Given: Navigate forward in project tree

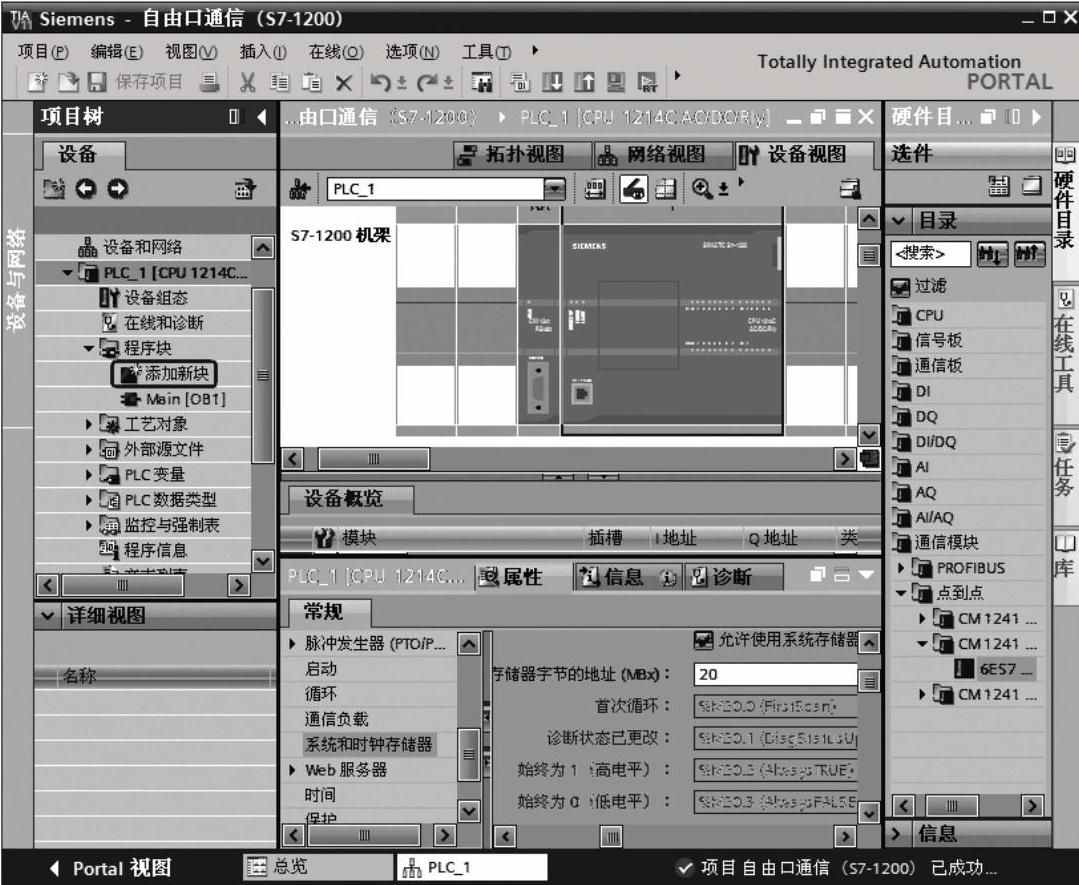Looking at the screenshot, I should pyautogui.click(x=118, y=189).
